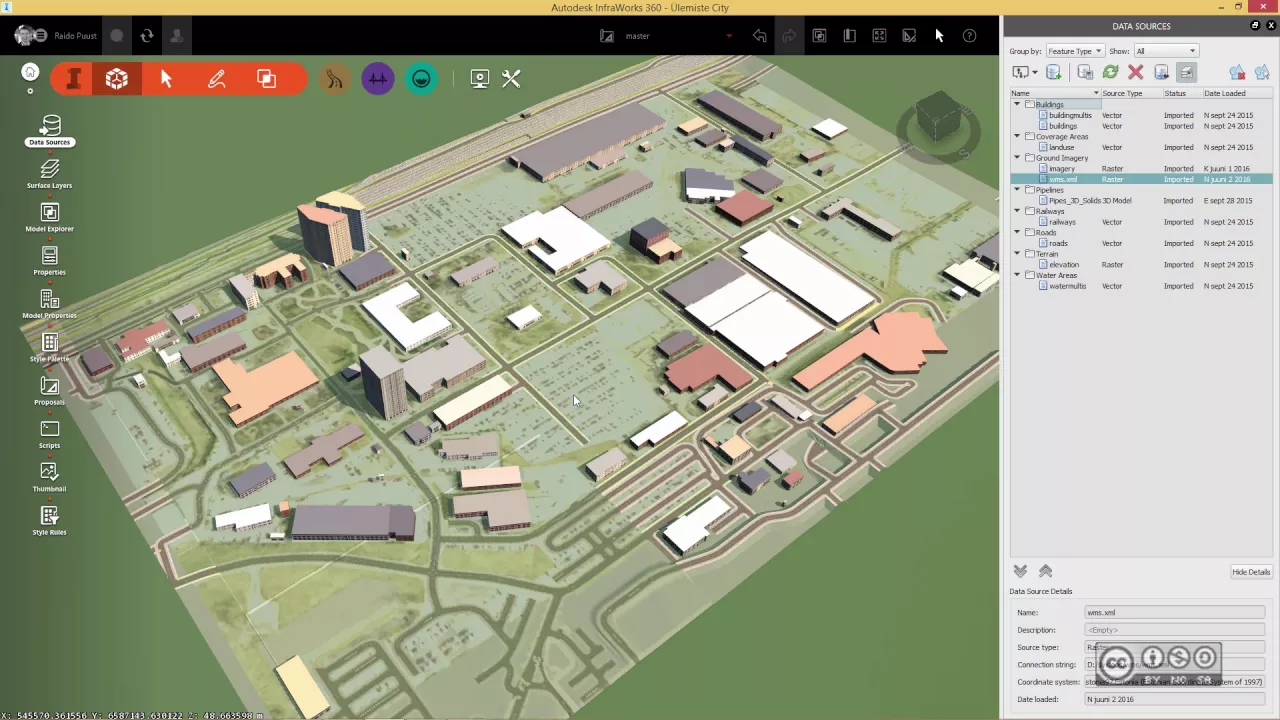This screenshot has height=720, width=1280.
Task: Sort by the Name column header
Action: click(x=1055, y=93)
